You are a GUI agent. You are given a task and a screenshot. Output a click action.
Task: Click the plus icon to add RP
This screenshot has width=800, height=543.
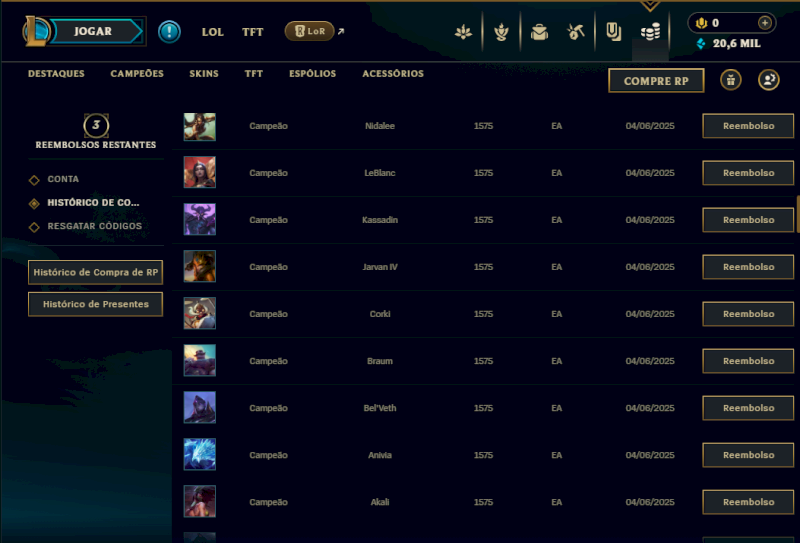764,23
